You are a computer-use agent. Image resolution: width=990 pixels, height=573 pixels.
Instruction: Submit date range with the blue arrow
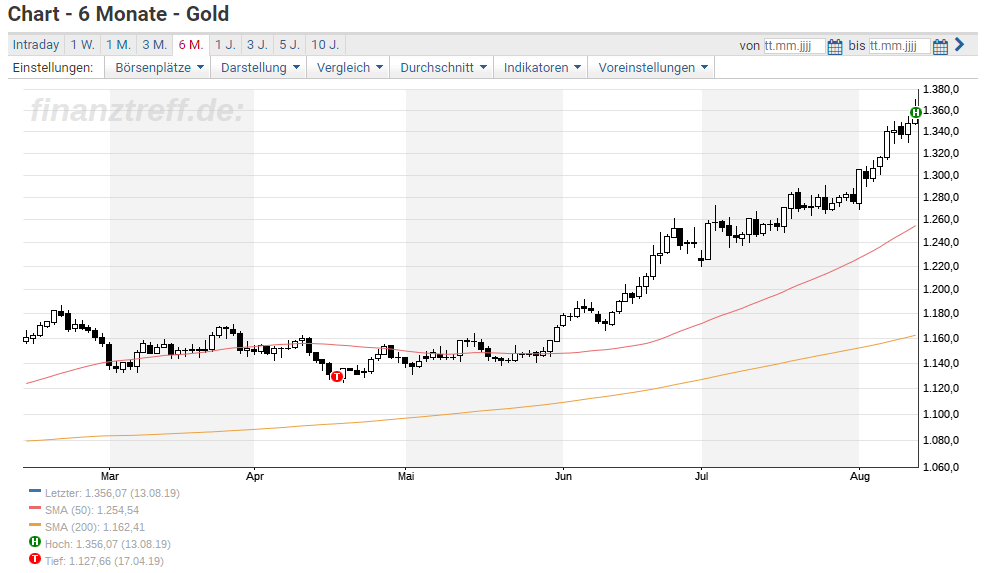960,44
